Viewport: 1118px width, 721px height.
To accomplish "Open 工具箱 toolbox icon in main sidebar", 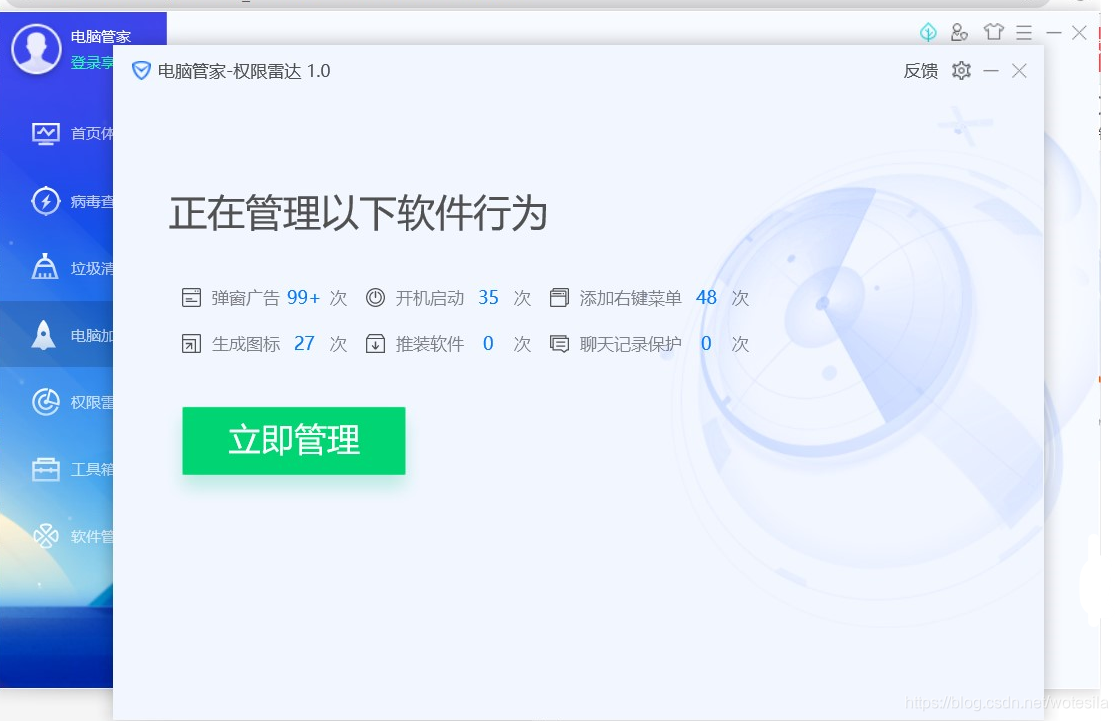I will tap(46, 469).
